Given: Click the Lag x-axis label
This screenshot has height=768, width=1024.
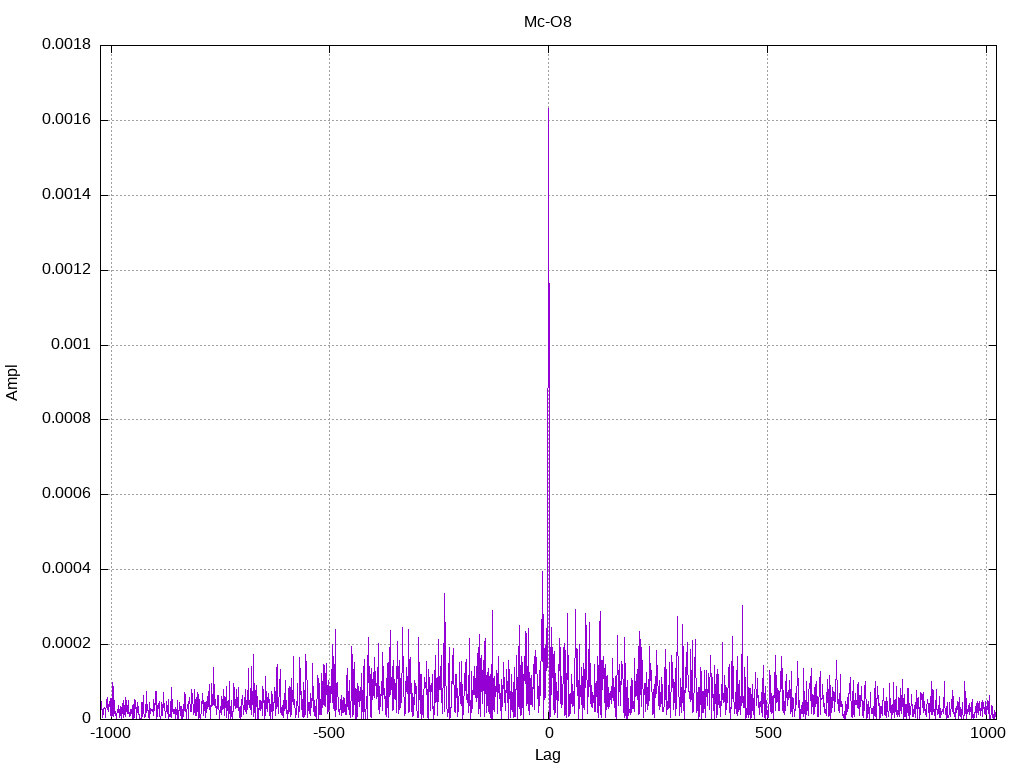Looking at the screenshot, I should pyautogui.click(x=548, y=754).
